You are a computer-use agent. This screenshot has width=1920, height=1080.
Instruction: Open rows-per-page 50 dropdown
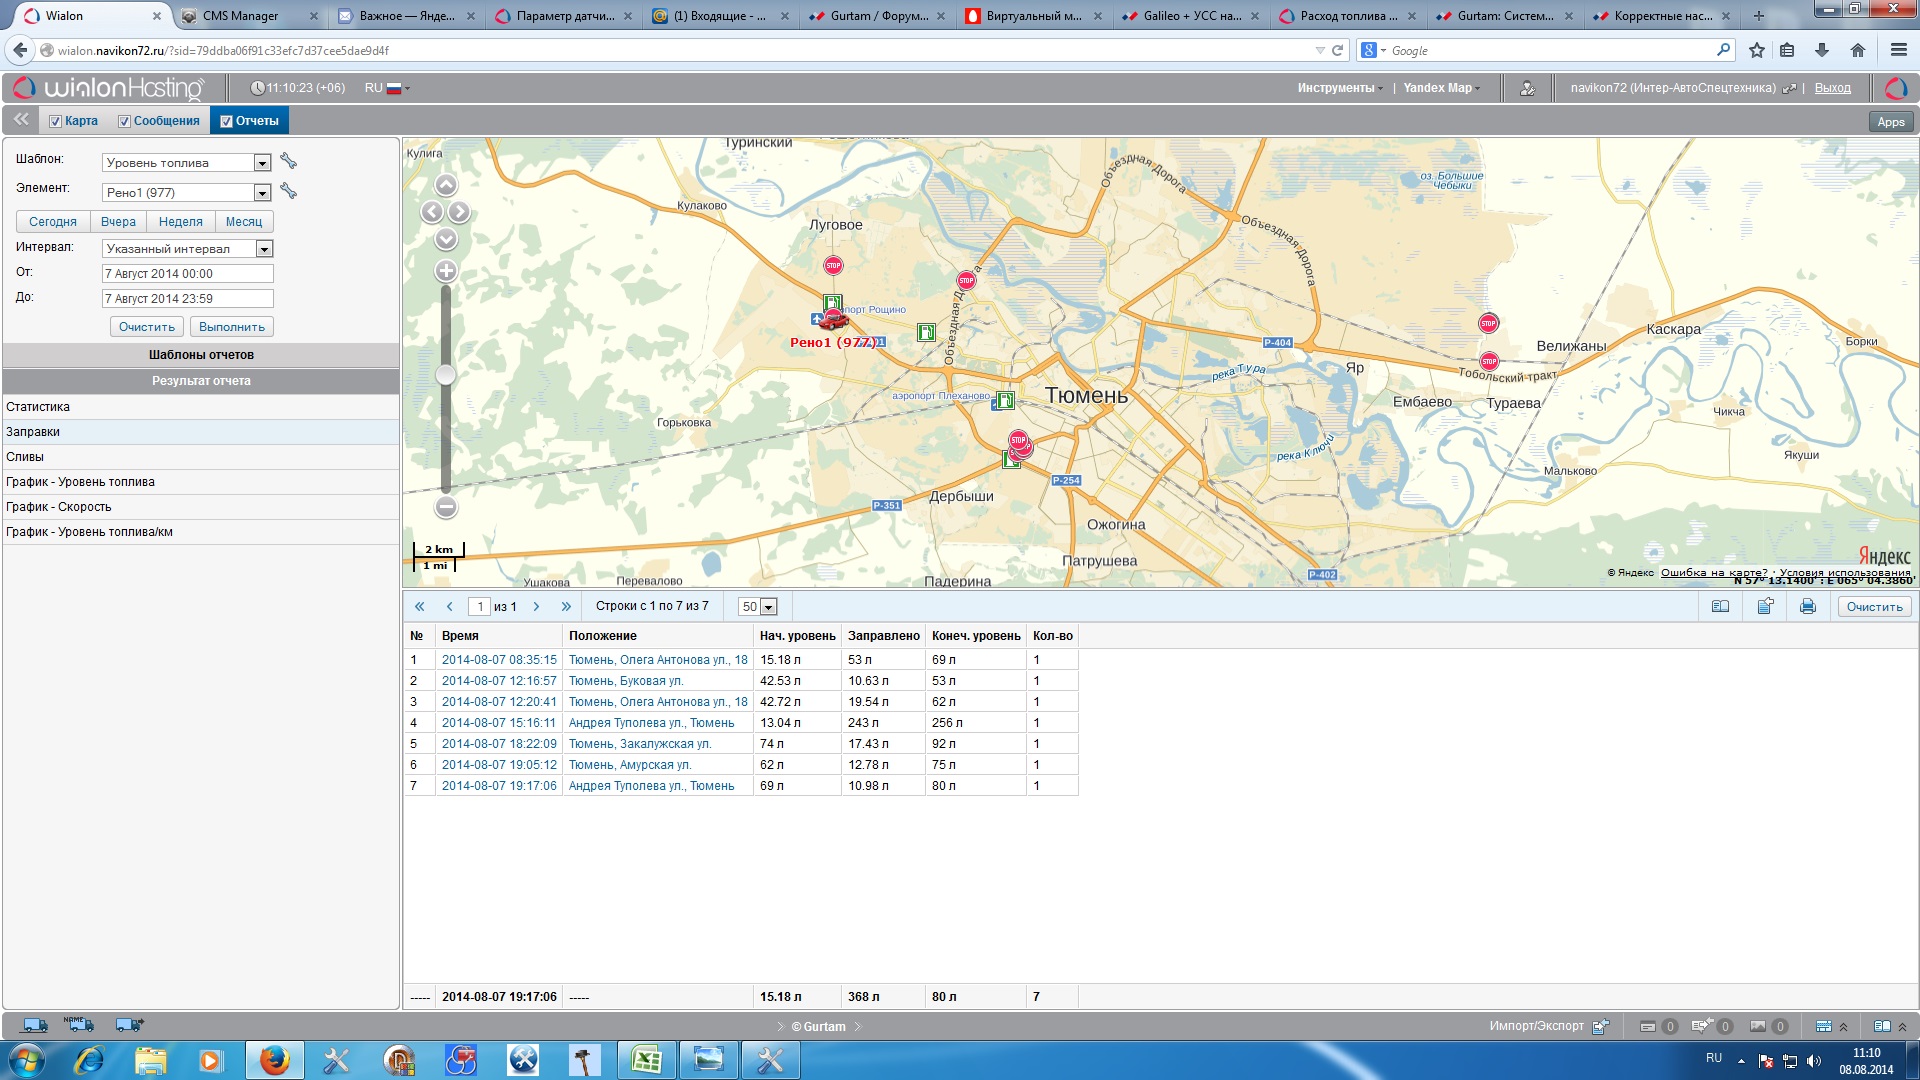(x=768, y=607)
